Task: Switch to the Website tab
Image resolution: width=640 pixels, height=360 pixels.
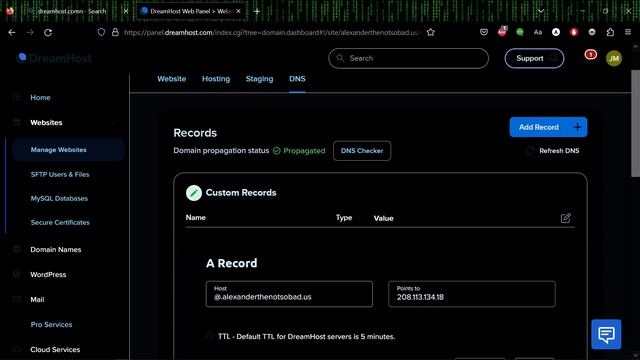Action: [171, 79]
